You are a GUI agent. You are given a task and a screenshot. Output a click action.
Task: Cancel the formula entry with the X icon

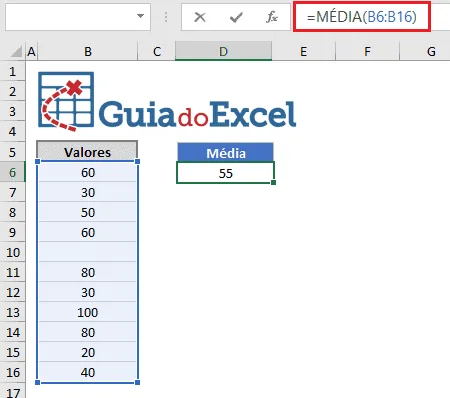point(200,17)
